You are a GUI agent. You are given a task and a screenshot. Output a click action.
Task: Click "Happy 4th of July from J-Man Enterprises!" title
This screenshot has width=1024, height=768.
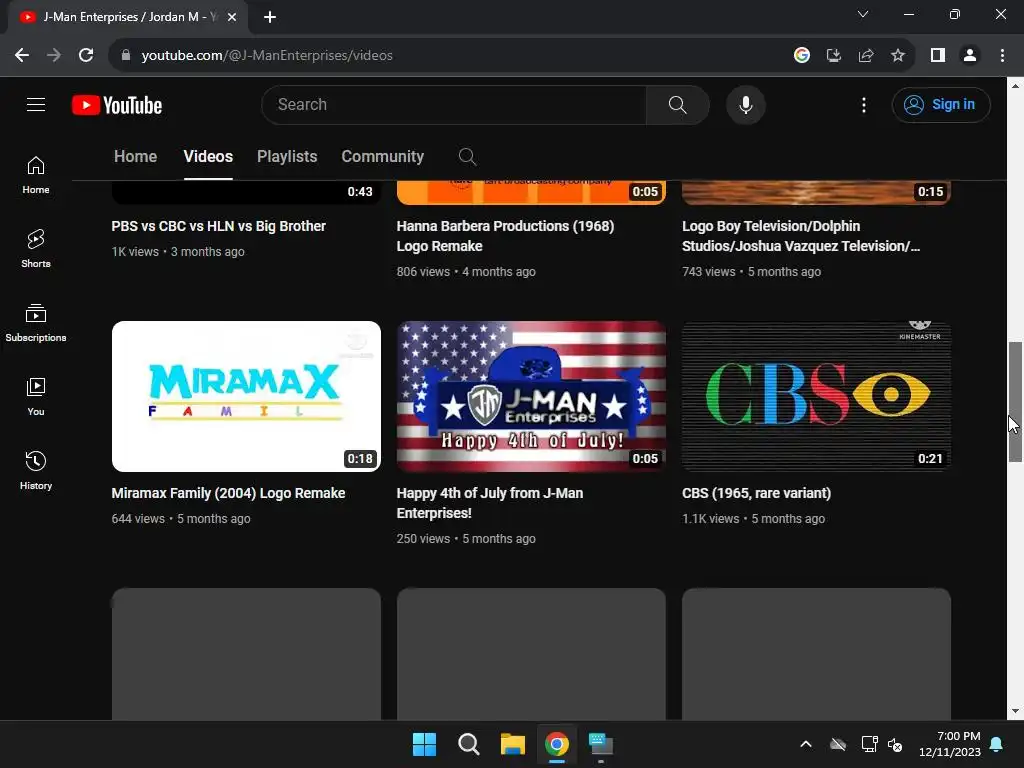click(x=490, y=503)
